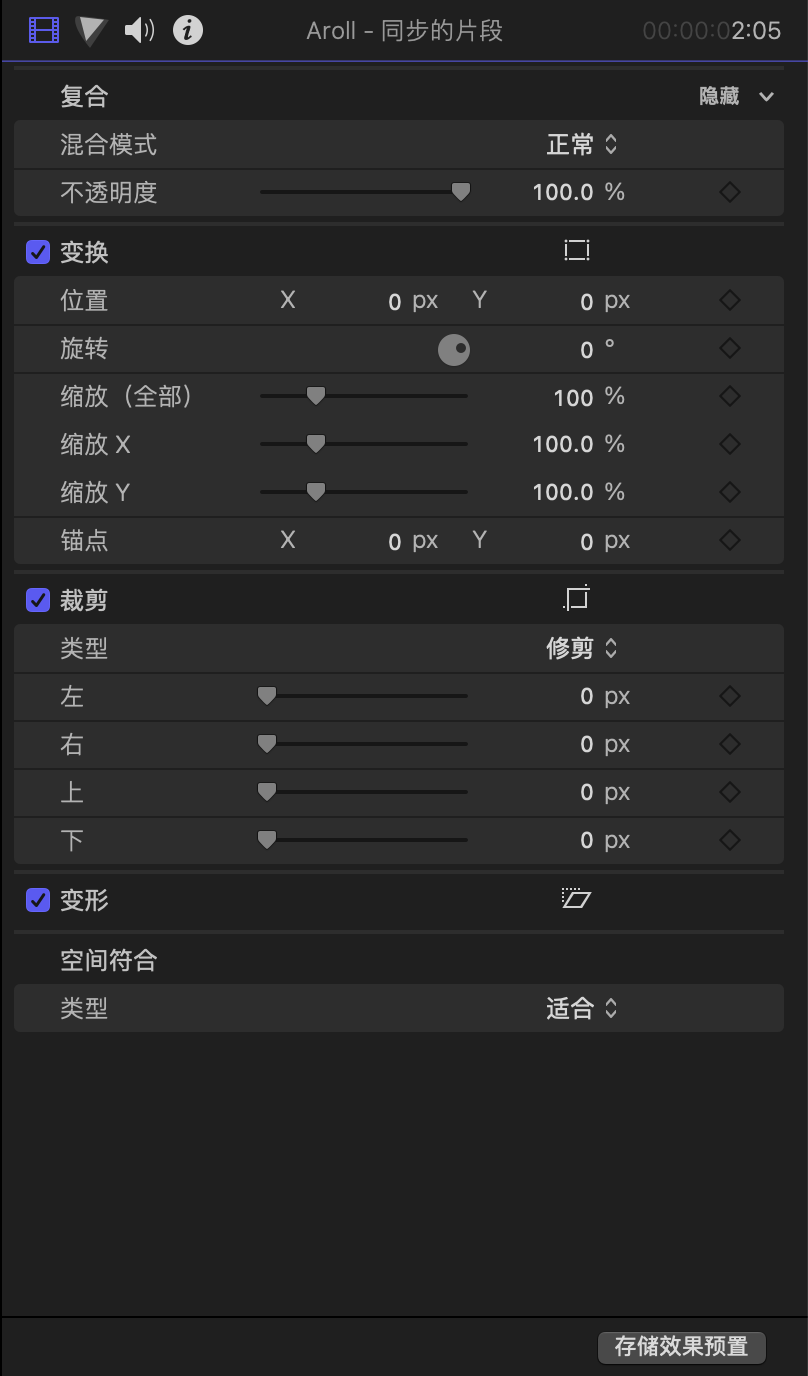
Task: Open the spatial conform 类型 dropdown showing 适合
Action: (x=581, y=1008)
